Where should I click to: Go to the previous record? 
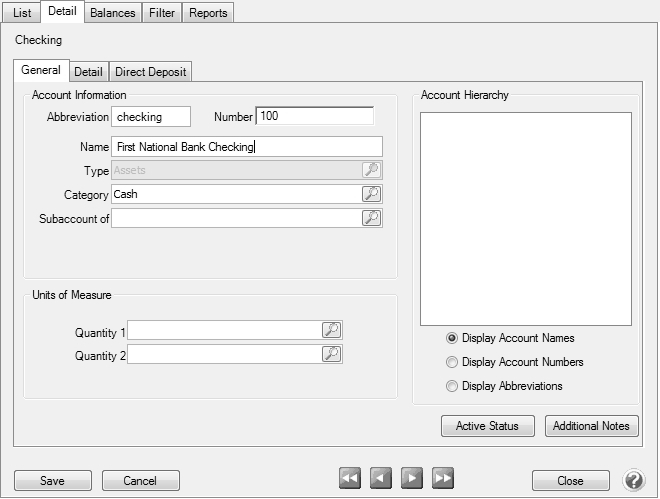pos(381,480)
